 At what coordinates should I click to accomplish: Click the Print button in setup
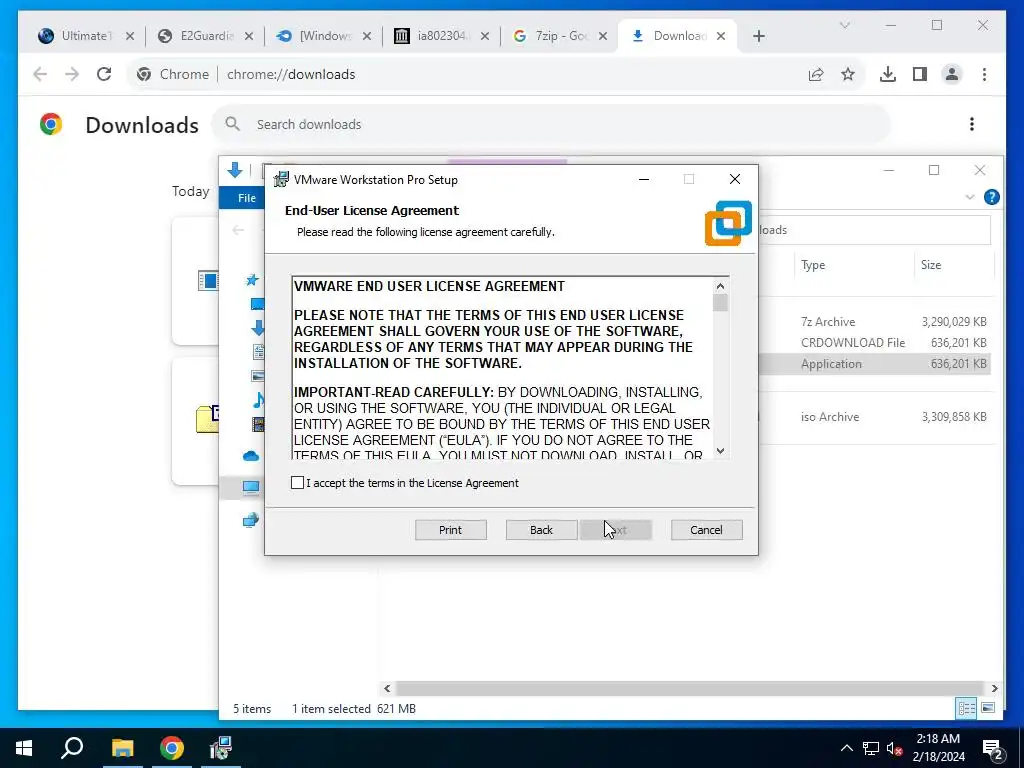pyautogui.click(x=451, y=530)
